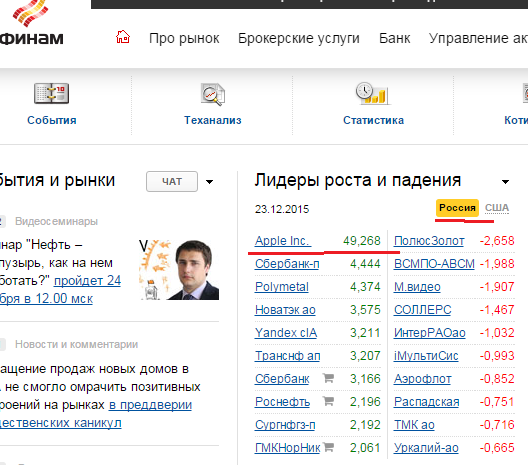The image size is (528, 465).
Task: Open the Статистика clock and bars icon
Action: coord(373,93)
